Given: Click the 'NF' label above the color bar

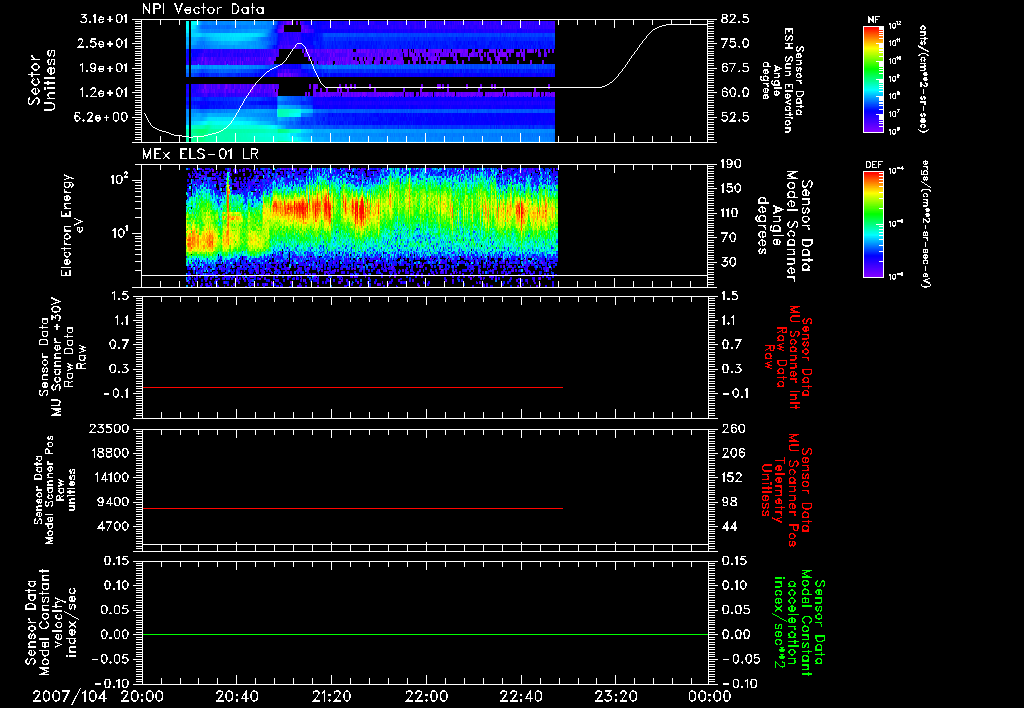Looking at the screenshot, I should coord(873,20).
